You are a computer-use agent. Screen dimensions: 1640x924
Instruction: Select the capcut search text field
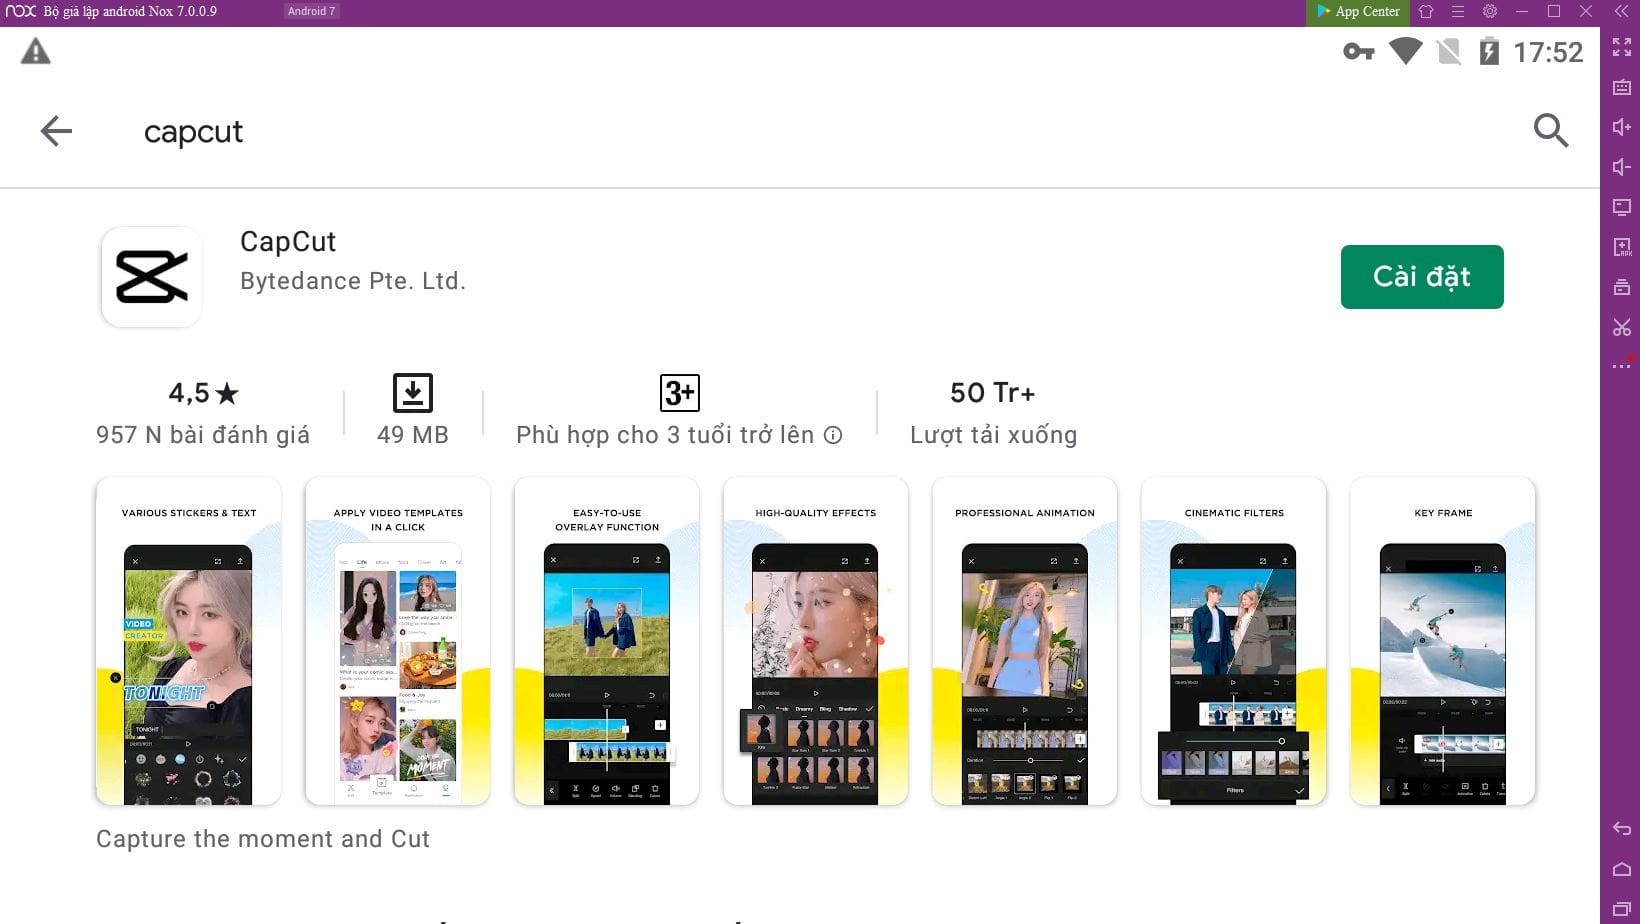[194, 132]
